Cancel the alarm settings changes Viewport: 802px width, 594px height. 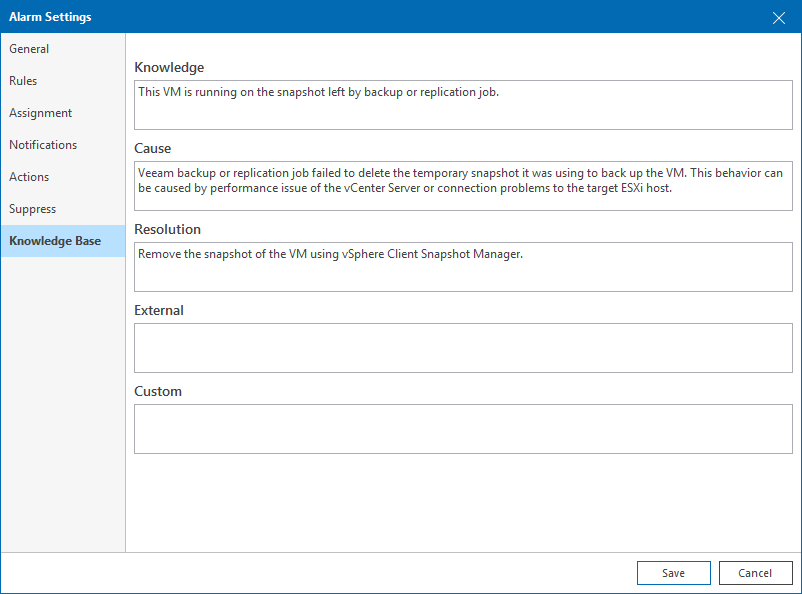click(x=755, y=572)
